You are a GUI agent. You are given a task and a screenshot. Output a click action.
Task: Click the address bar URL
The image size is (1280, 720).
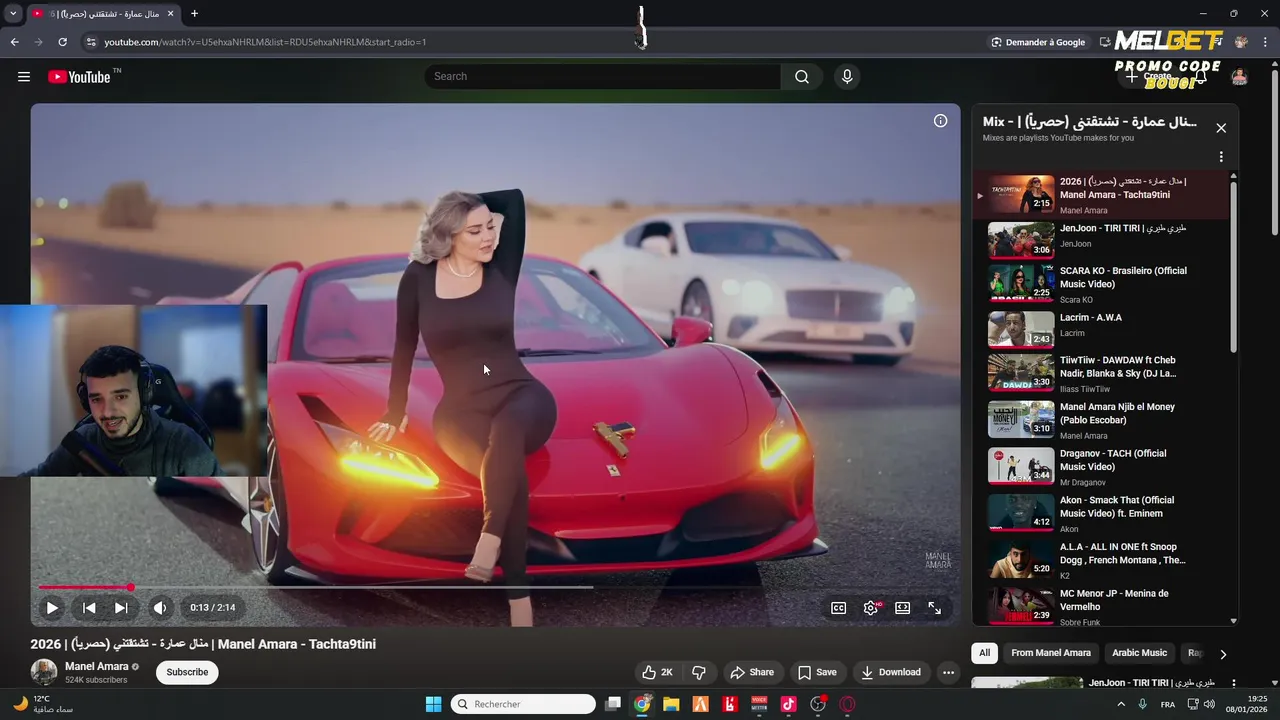pyautogui.click(x=265, y=42)
